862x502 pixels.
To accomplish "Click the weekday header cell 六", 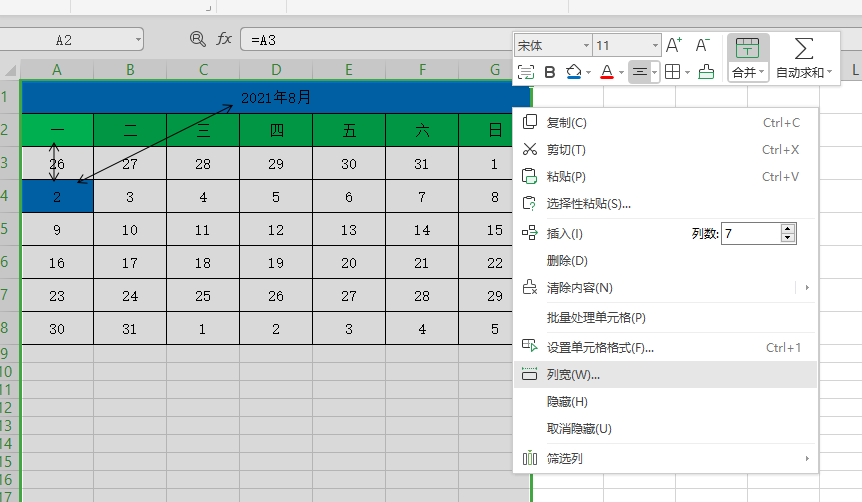I will click(422, 130).
